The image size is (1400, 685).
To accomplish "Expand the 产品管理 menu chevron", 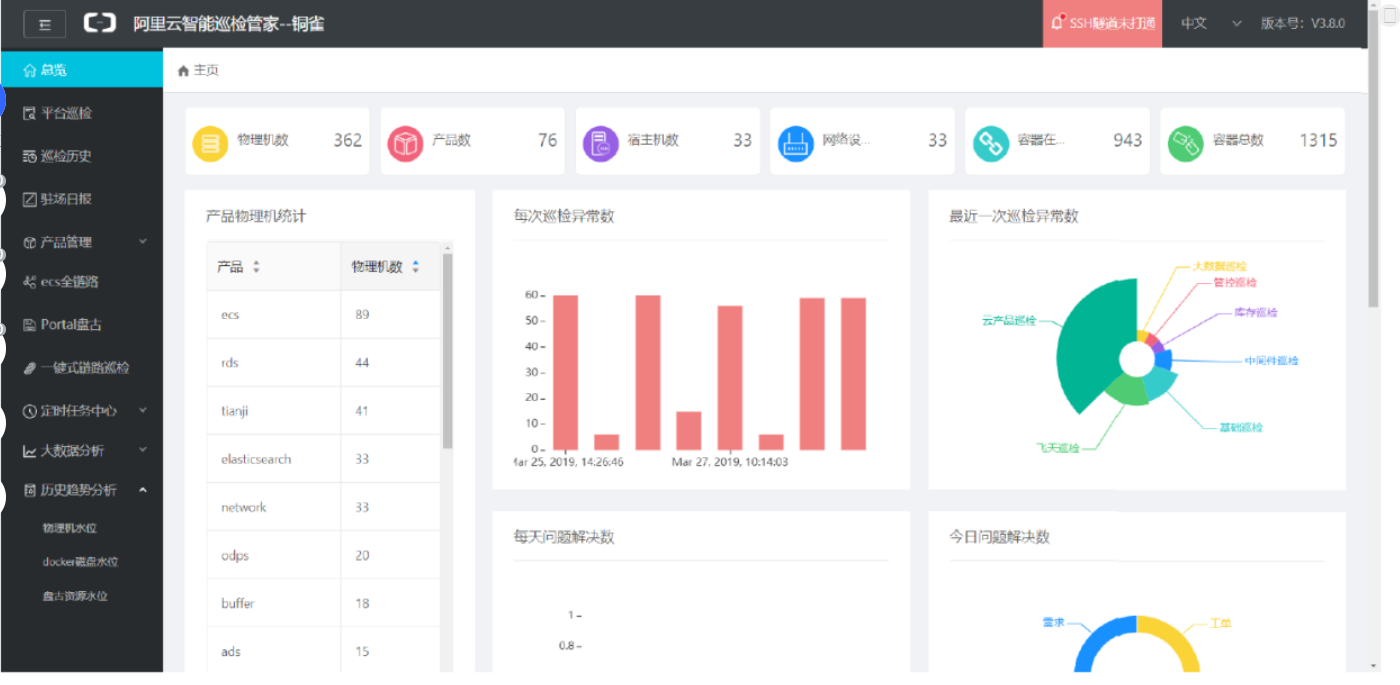I will (143, 241).
